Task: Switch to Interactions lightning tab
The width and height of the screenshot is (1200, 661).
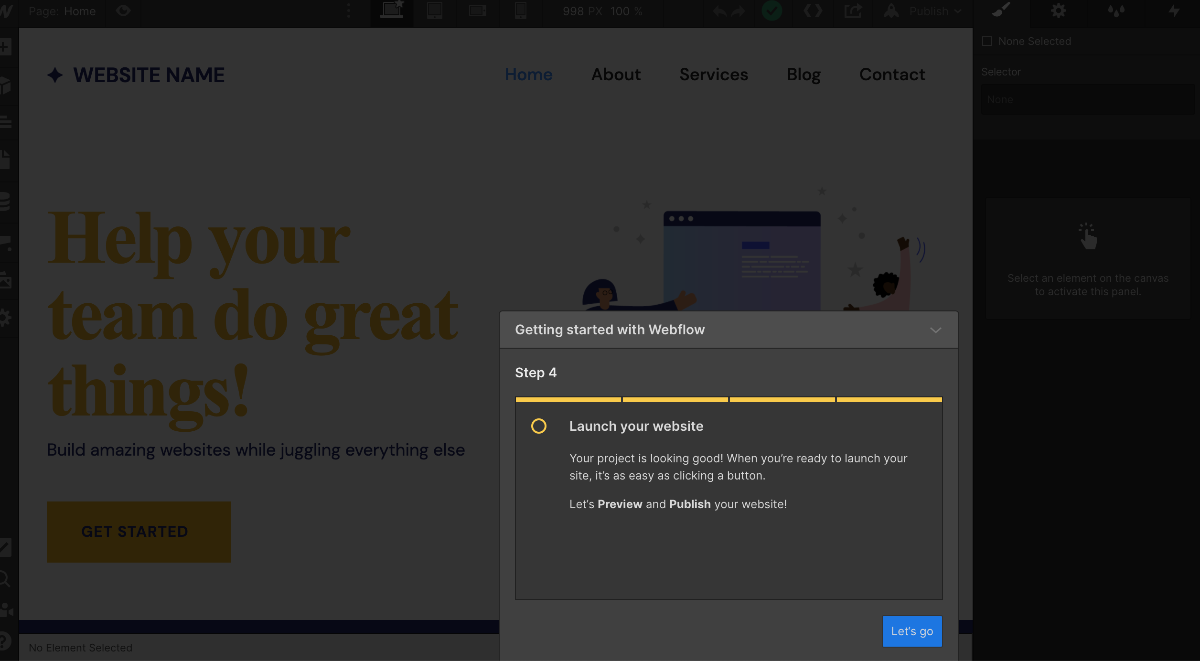Action: pos(1175,11)
